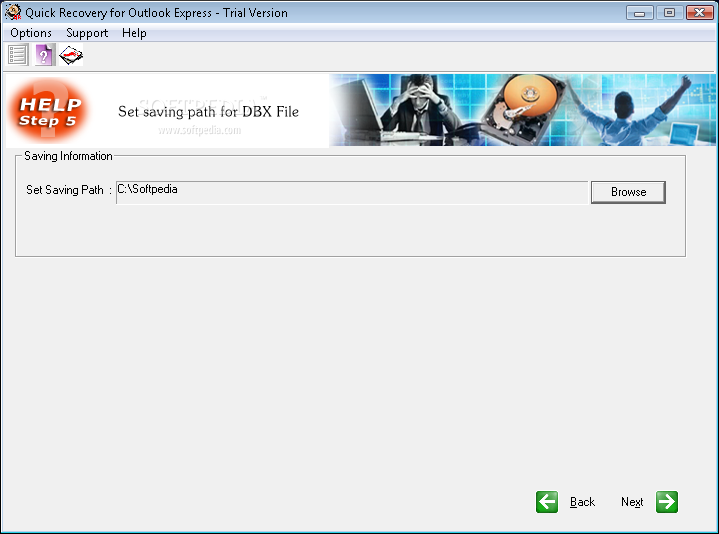Click the hard drive banner image
This screenshot has width=719, height=534.
[522, 110]
